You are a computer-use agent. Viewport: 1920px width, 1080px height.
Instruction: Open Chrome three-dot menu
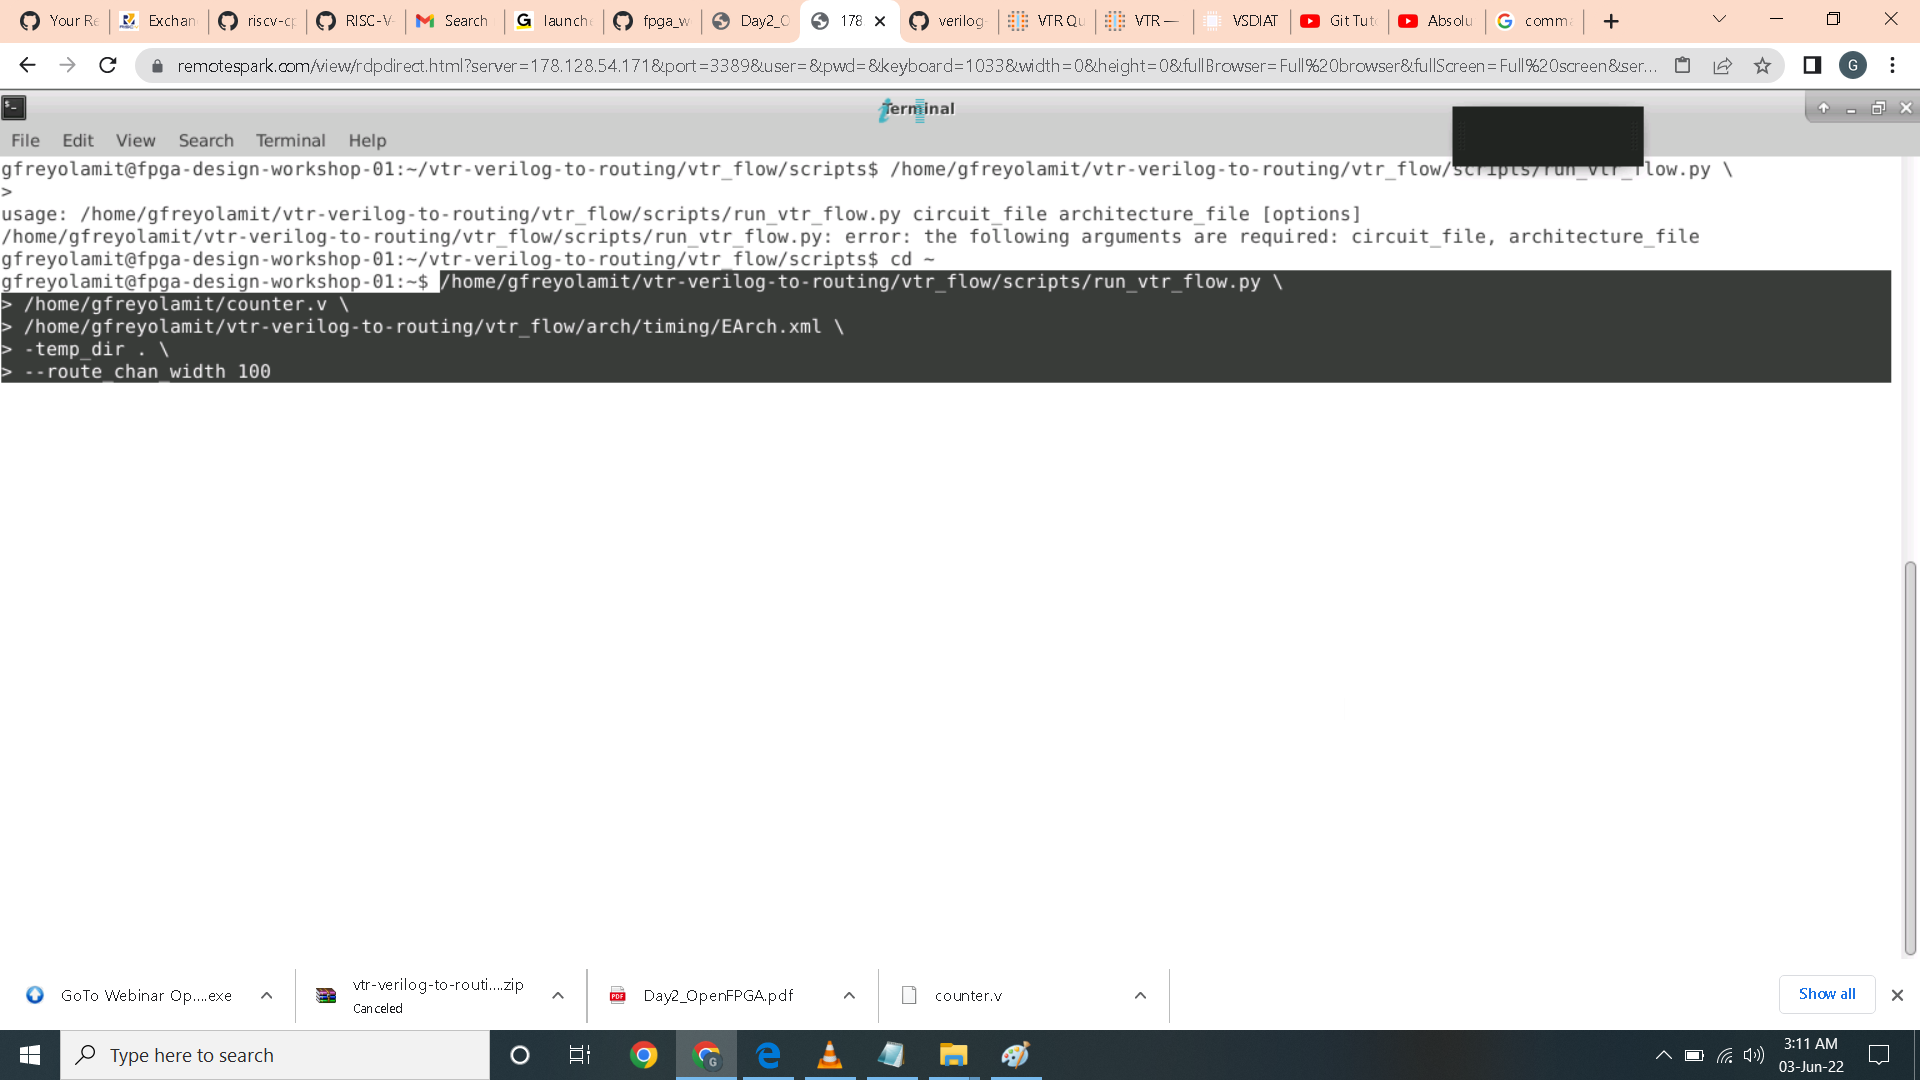1892,66
